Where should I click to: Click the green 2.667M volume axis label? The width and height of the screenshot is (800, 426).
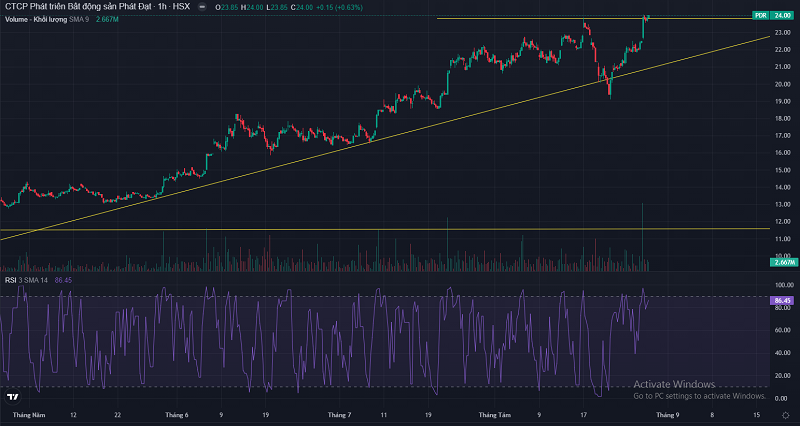pyautogui.click(x=783, y=262)
